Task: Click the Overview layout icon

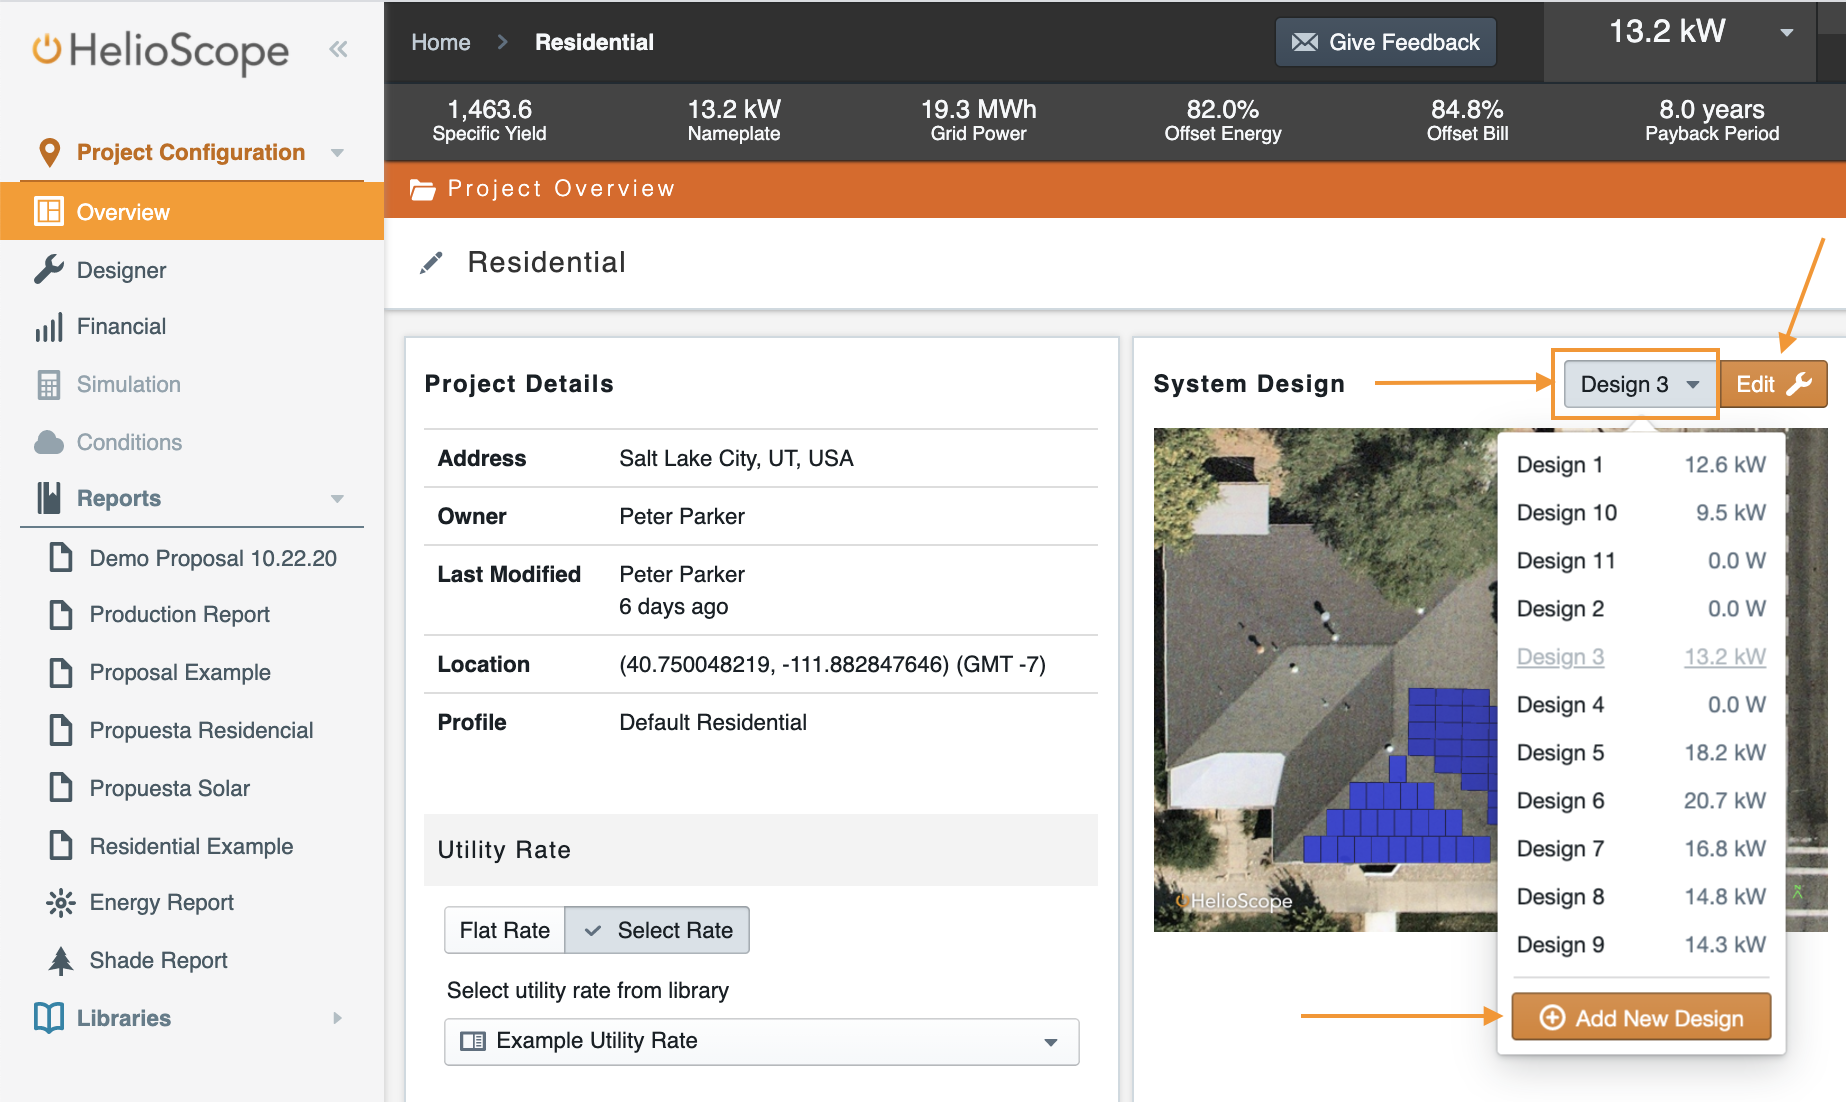Action: click(49, 212)
